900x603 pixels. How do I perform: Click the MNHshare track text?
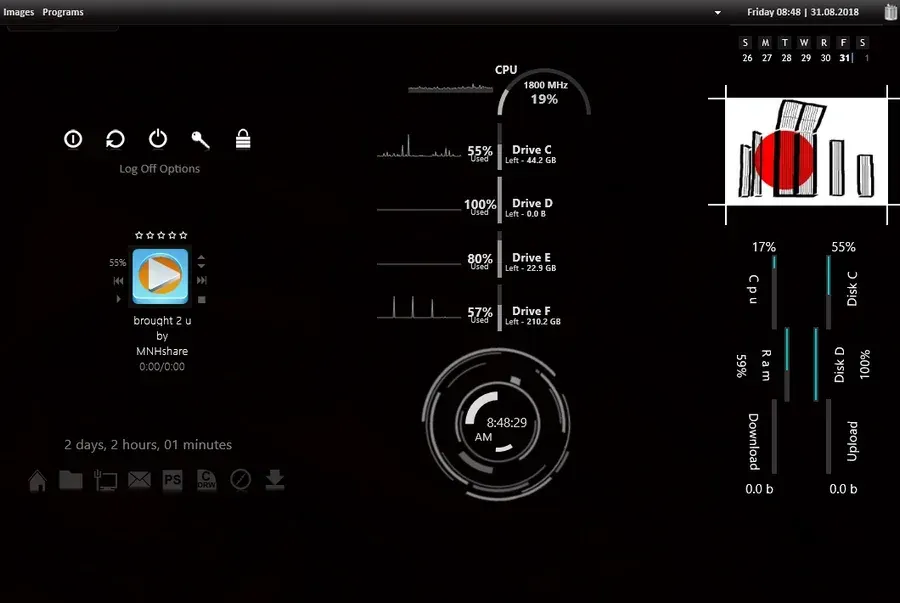(162, 351)
